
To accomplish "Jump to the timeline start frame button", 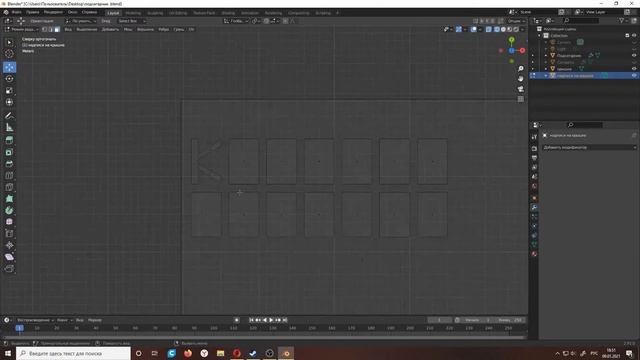I will tap(251, 320).
